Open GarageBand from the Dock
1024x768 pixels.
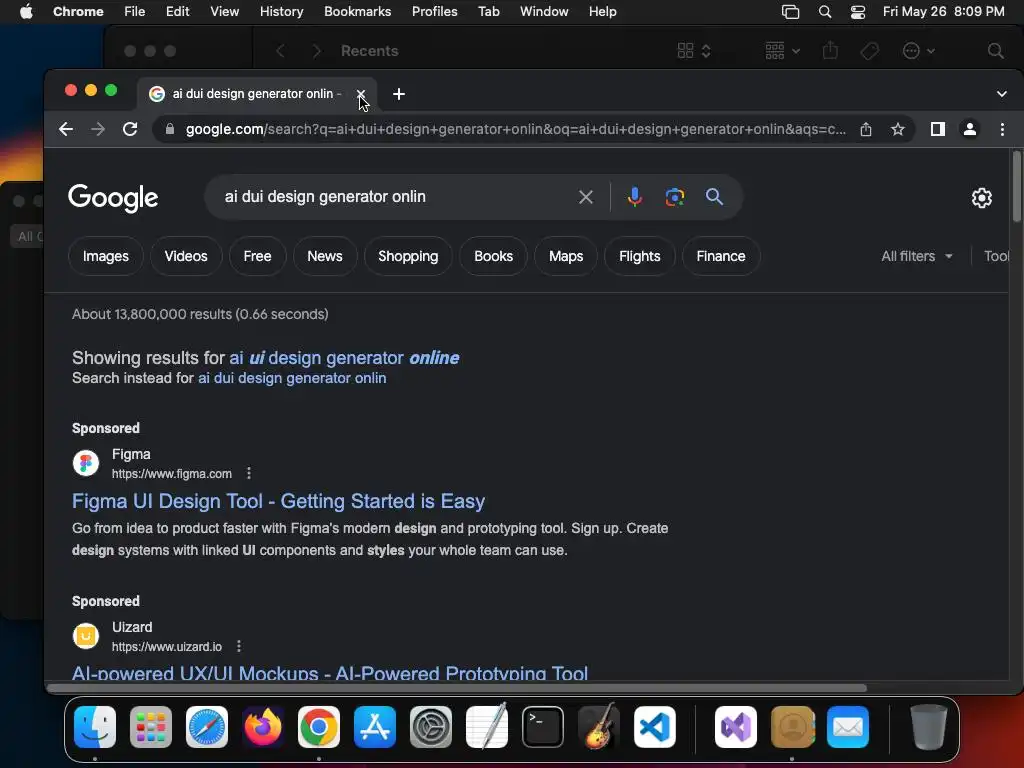[x=598, y=727]
